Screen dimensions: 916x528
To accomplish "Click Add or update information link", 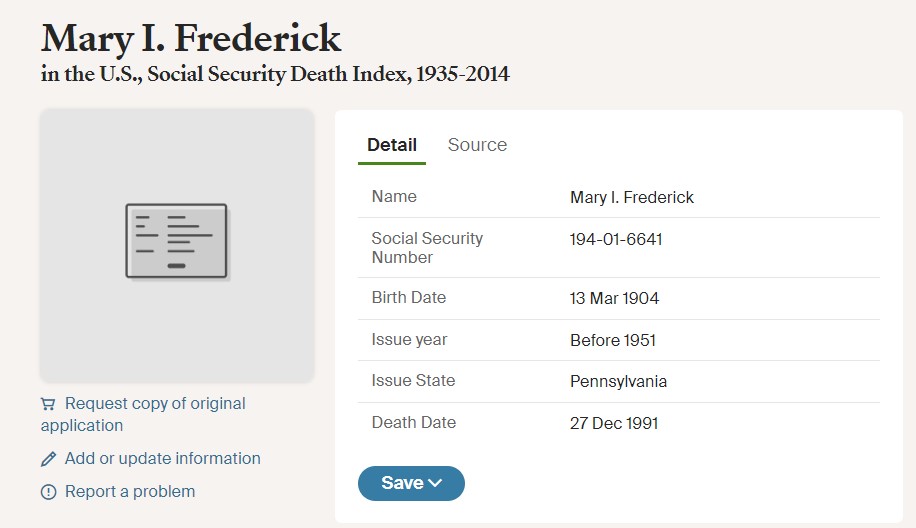I will pos(162,458).
